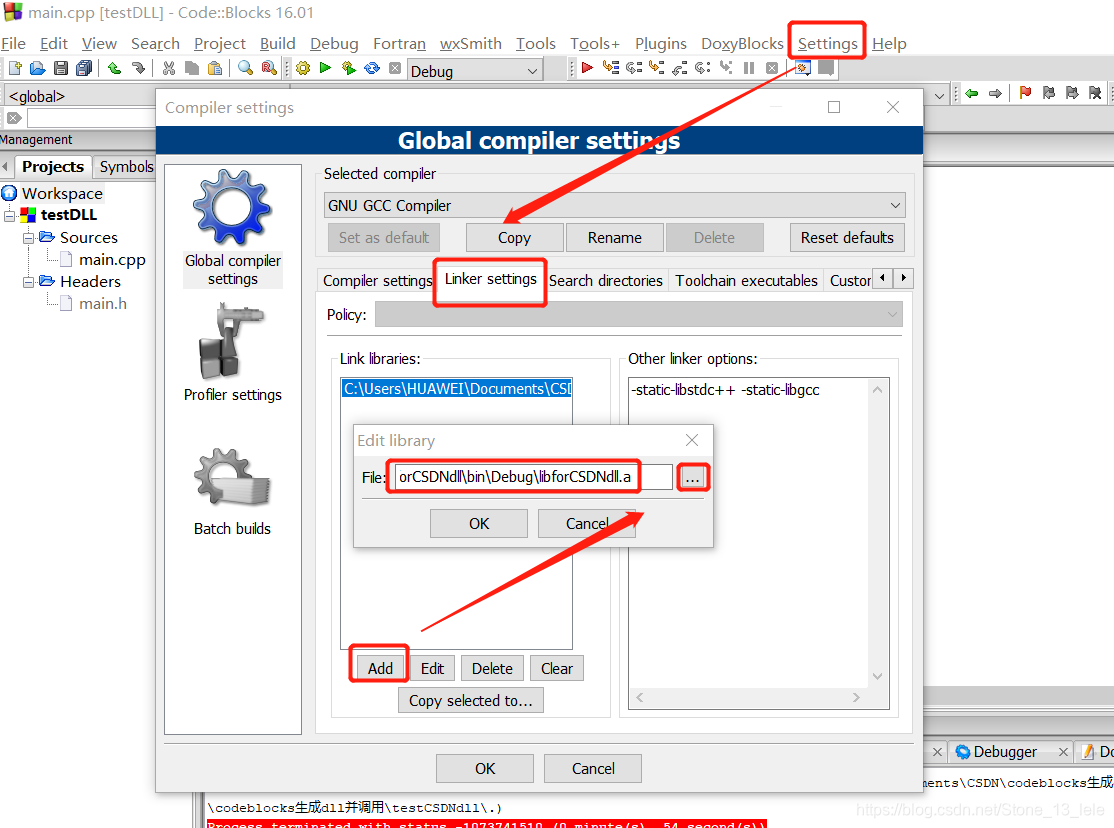Clear all bookmarks with the crossed flag icon
The height and width of the screenshot is (828, 1114).
(x=1095, y=93)
